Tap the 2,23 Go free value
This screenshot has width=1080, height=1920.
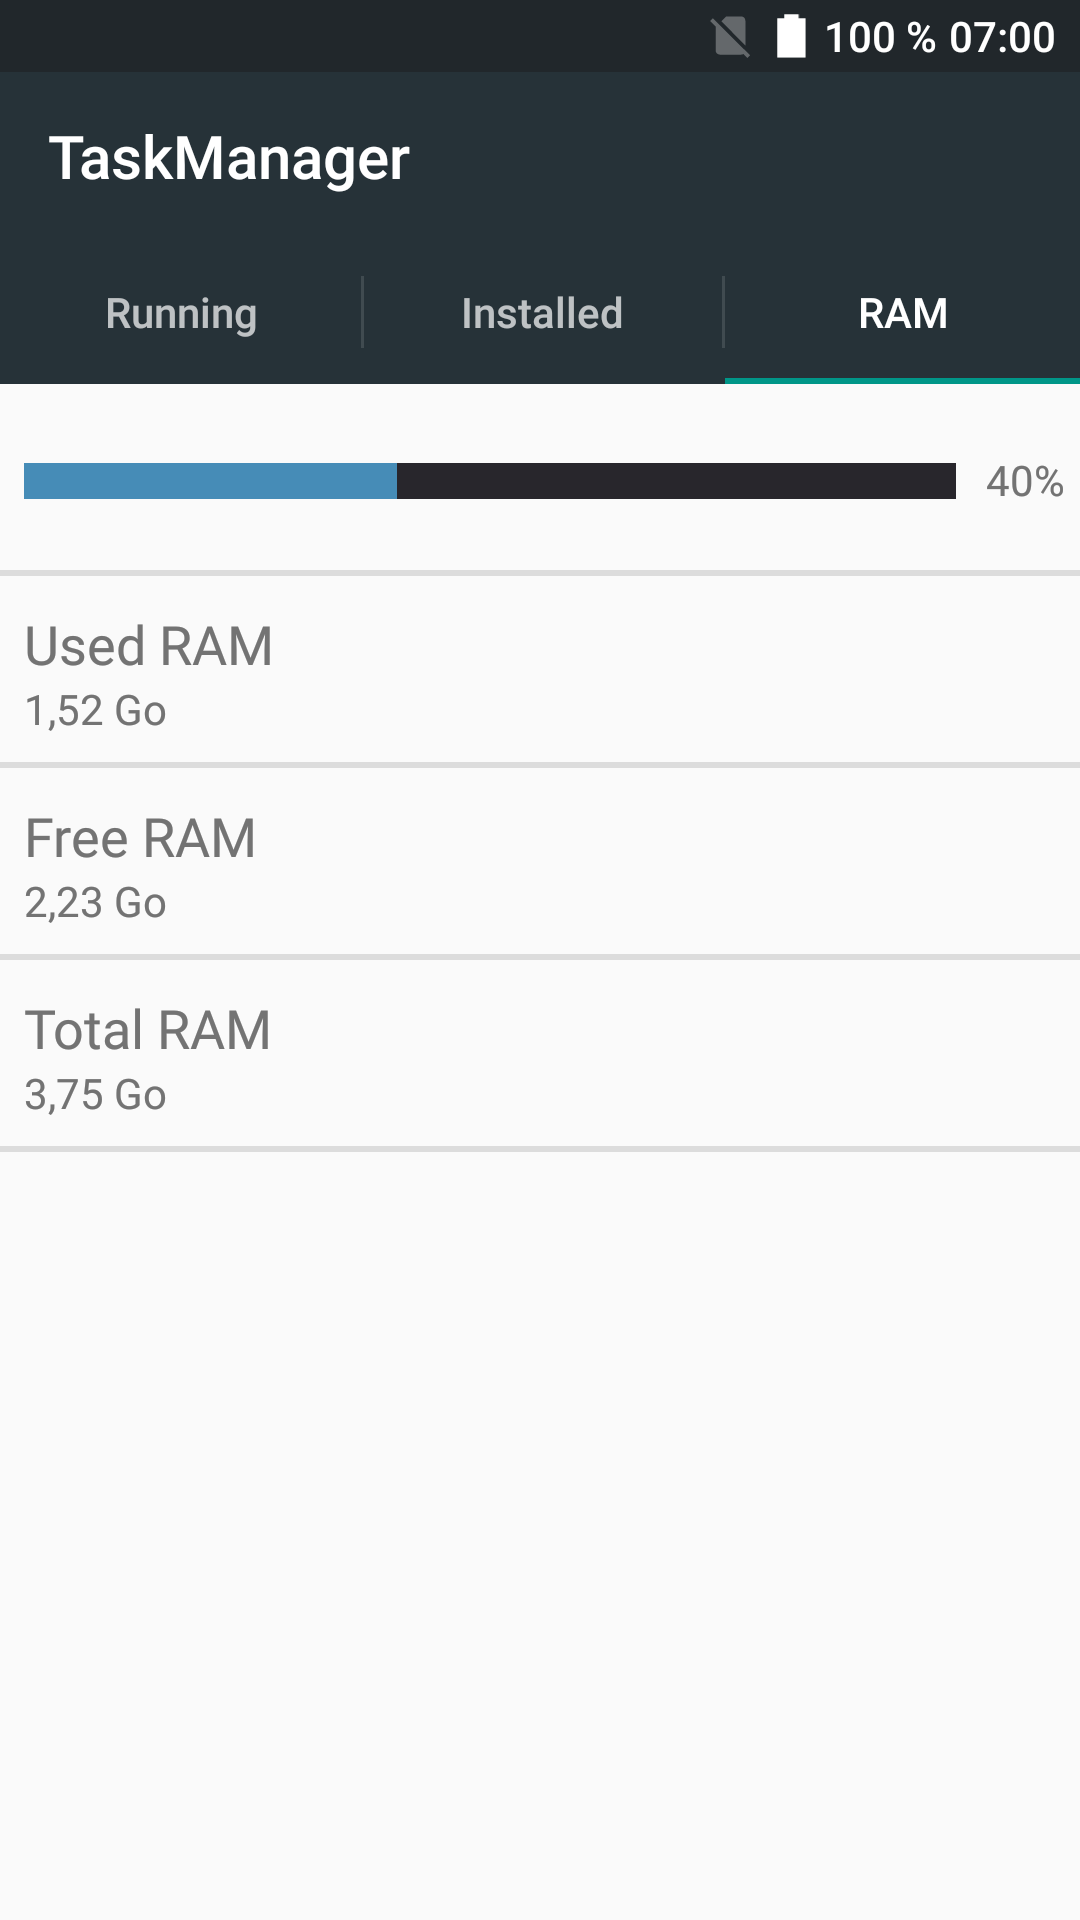click(96, 903)
